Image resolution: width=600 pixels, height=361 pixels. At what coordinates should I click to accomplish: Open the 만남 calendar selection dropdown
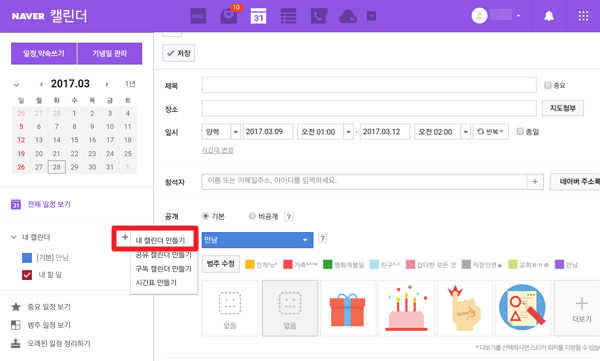pos(258,240)
